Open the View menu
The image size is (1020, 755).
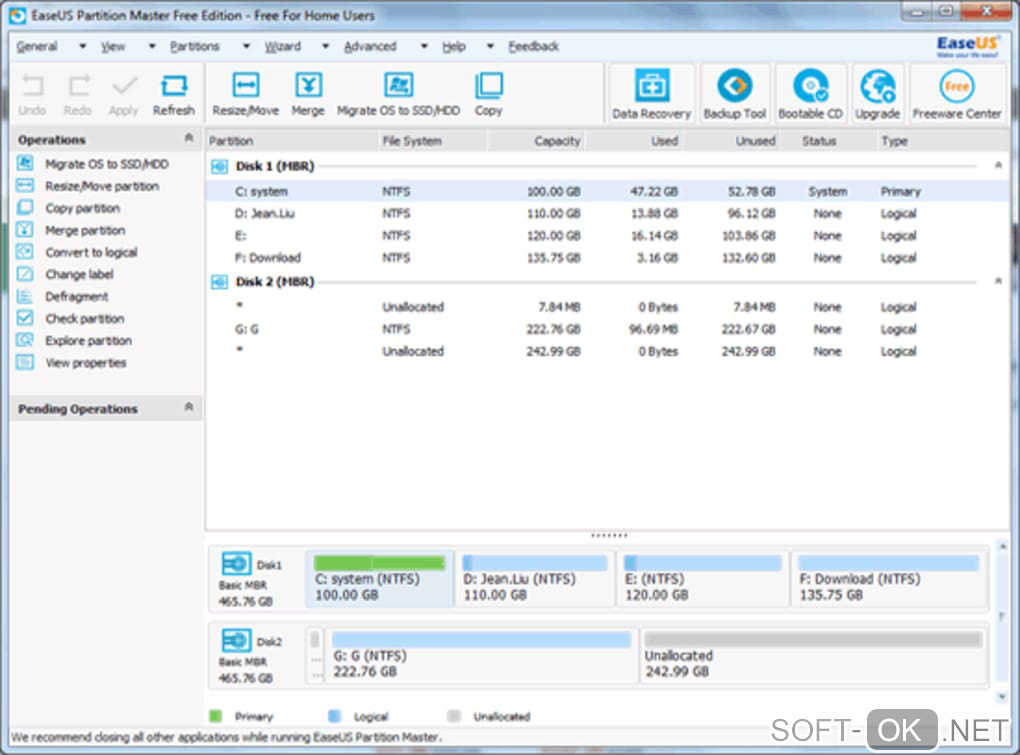coord(113,46)
